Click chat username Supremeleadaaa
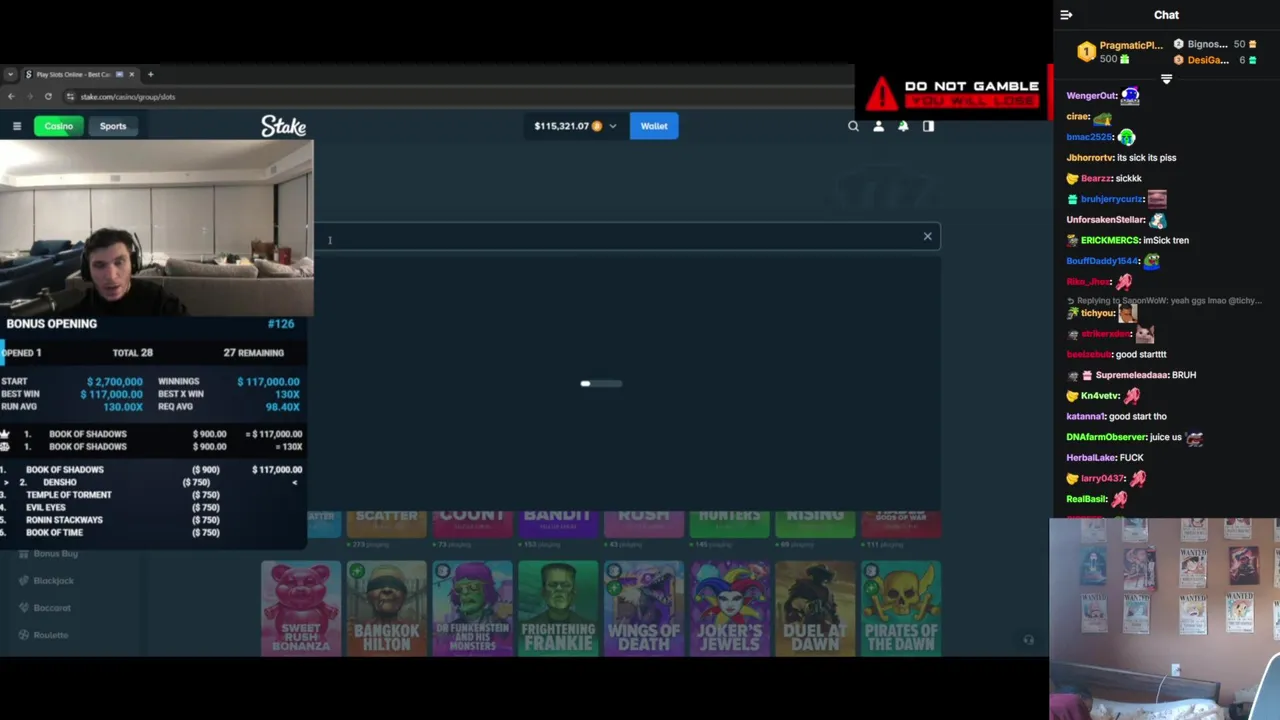The width and height of the screenshot is (1280, 720). click(1132, 376)
